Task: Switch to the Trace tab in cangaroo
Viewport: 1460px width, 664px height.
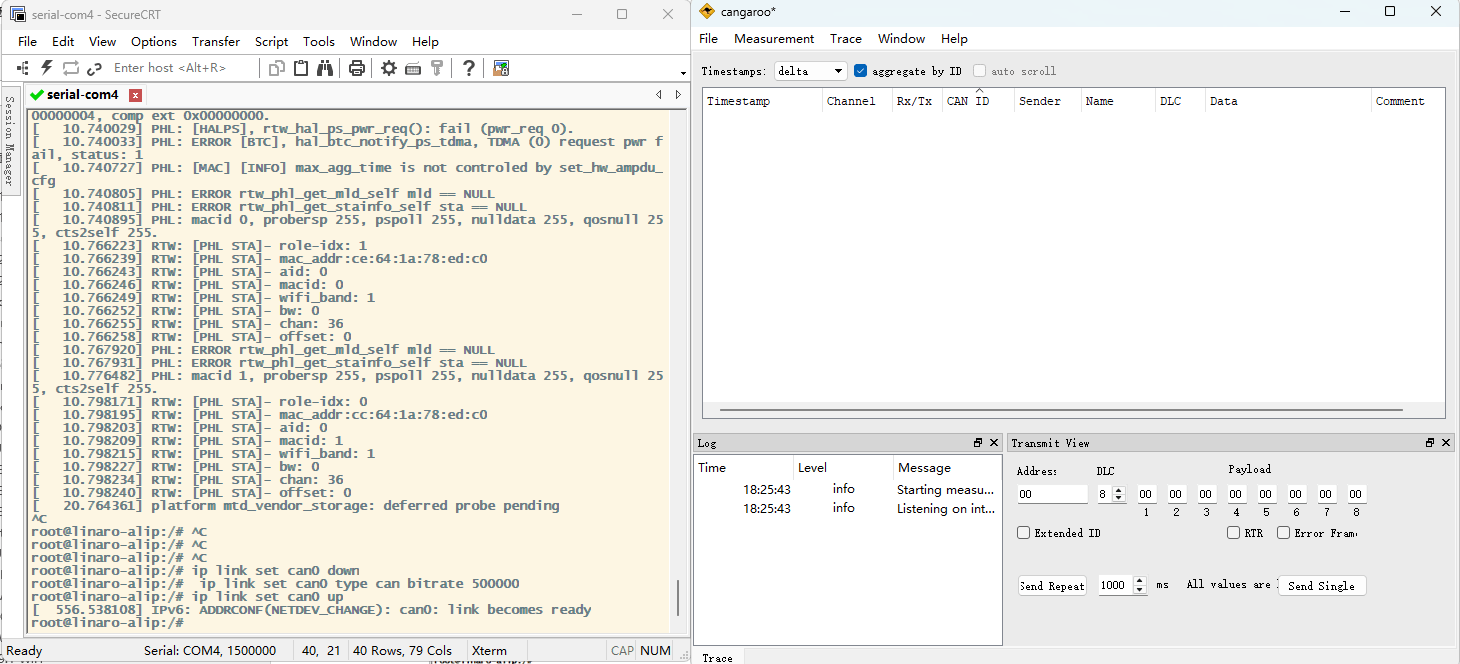Action: click(x=717, y=657)
